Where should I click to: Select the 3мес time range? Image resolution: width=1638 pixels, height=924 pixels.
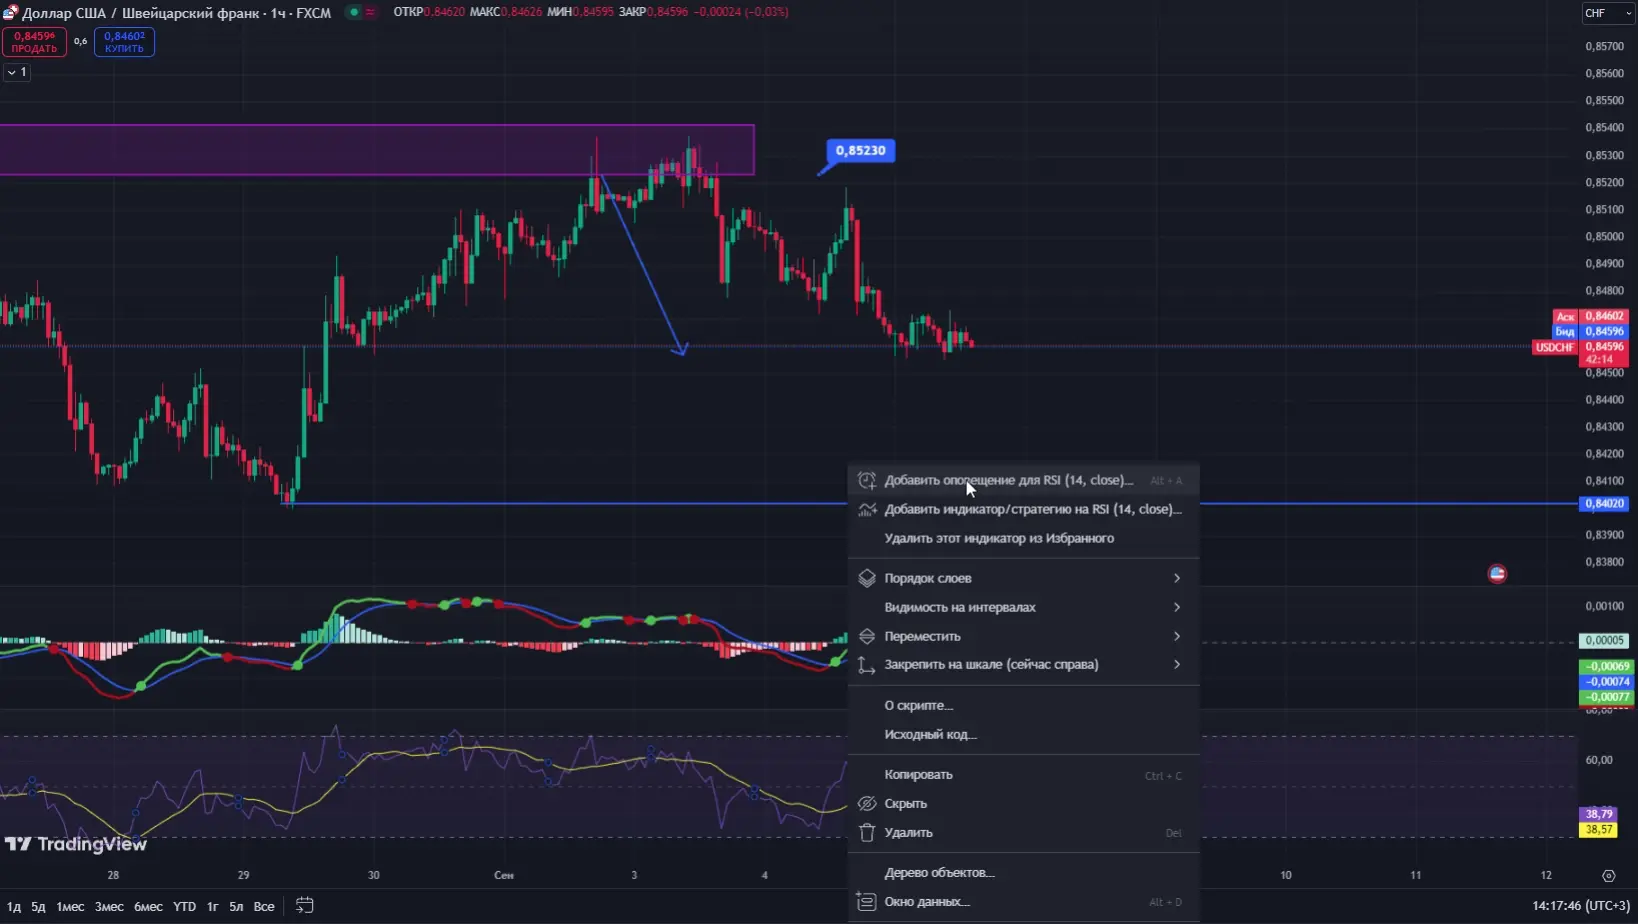coord(109,906)
